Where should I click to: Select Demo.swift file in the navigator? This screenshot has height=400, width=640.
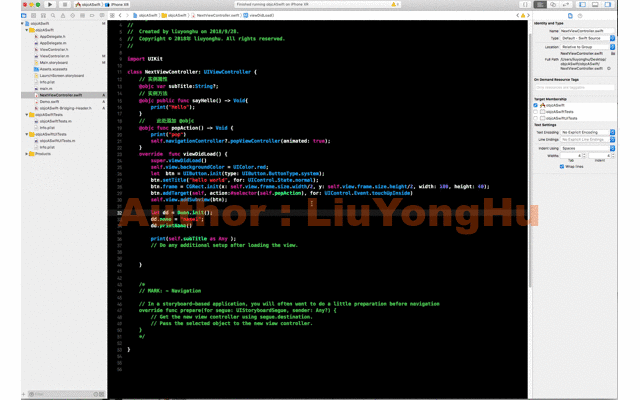pos(49,102)
